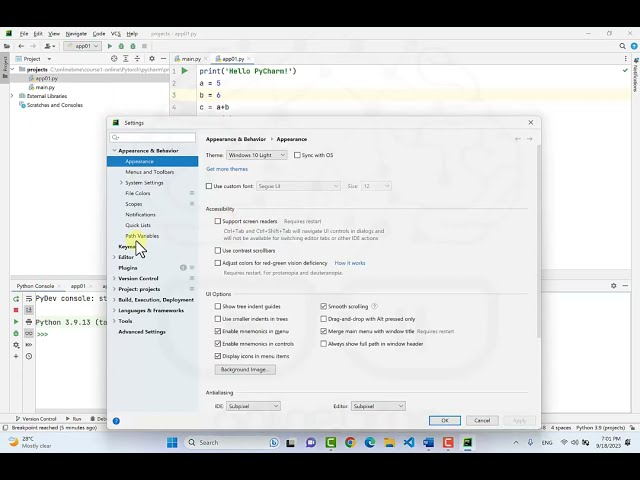
Task: Collapse all in Project panel toolbar
Action: pyautogui.click(x=137, y=59)
